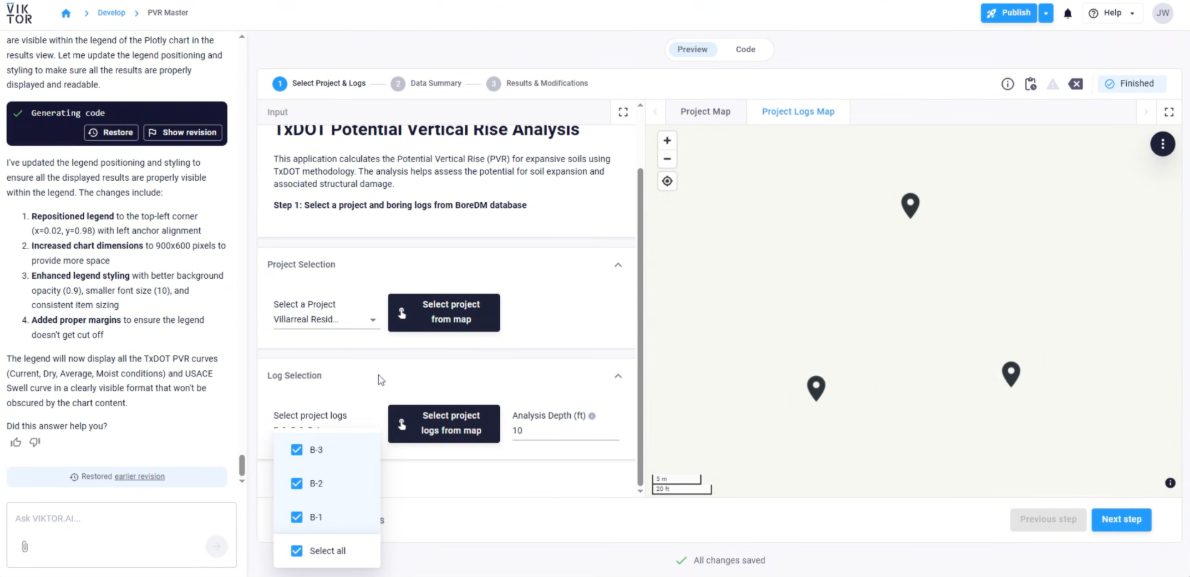Click the chat scrollbar down arrow

point(242,481)
